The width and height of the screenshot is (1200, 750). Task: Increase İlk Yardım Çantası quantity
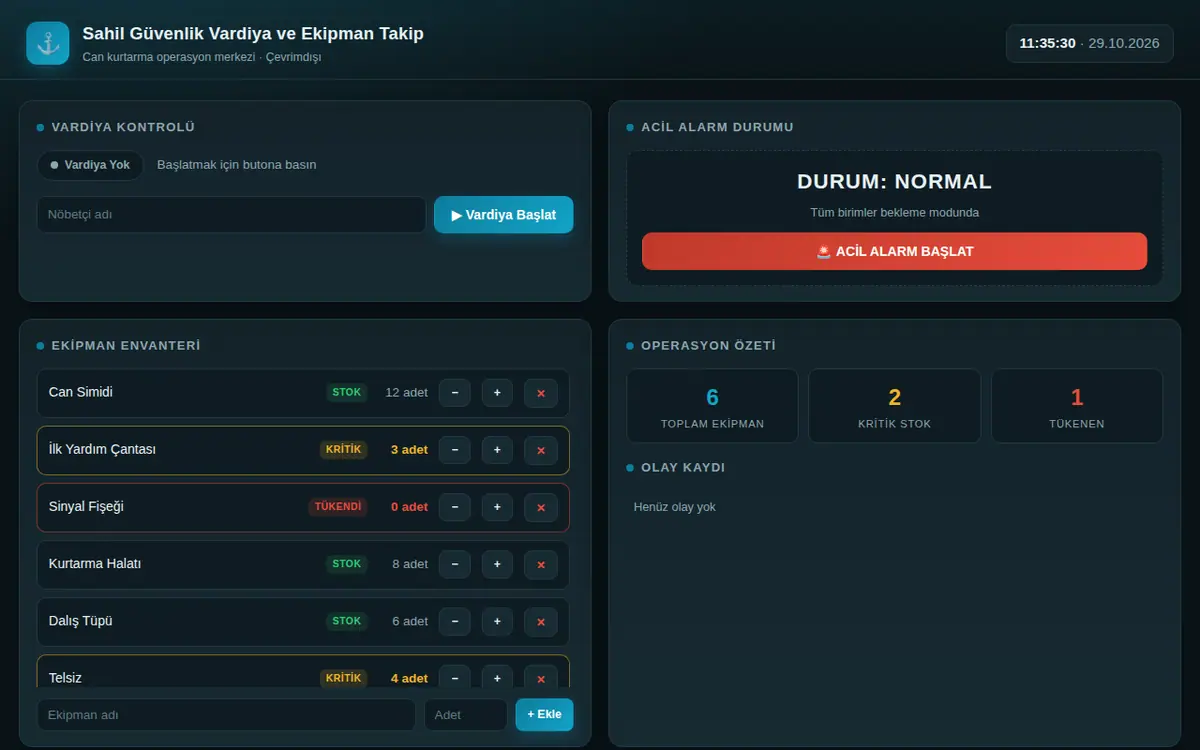[x=497, y=450]
